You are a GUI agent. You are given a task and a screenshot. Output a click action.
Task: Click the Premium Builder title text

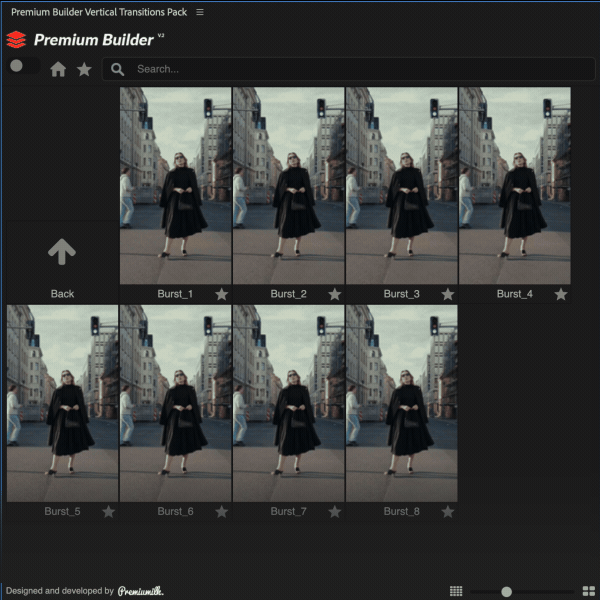(94, 40)
